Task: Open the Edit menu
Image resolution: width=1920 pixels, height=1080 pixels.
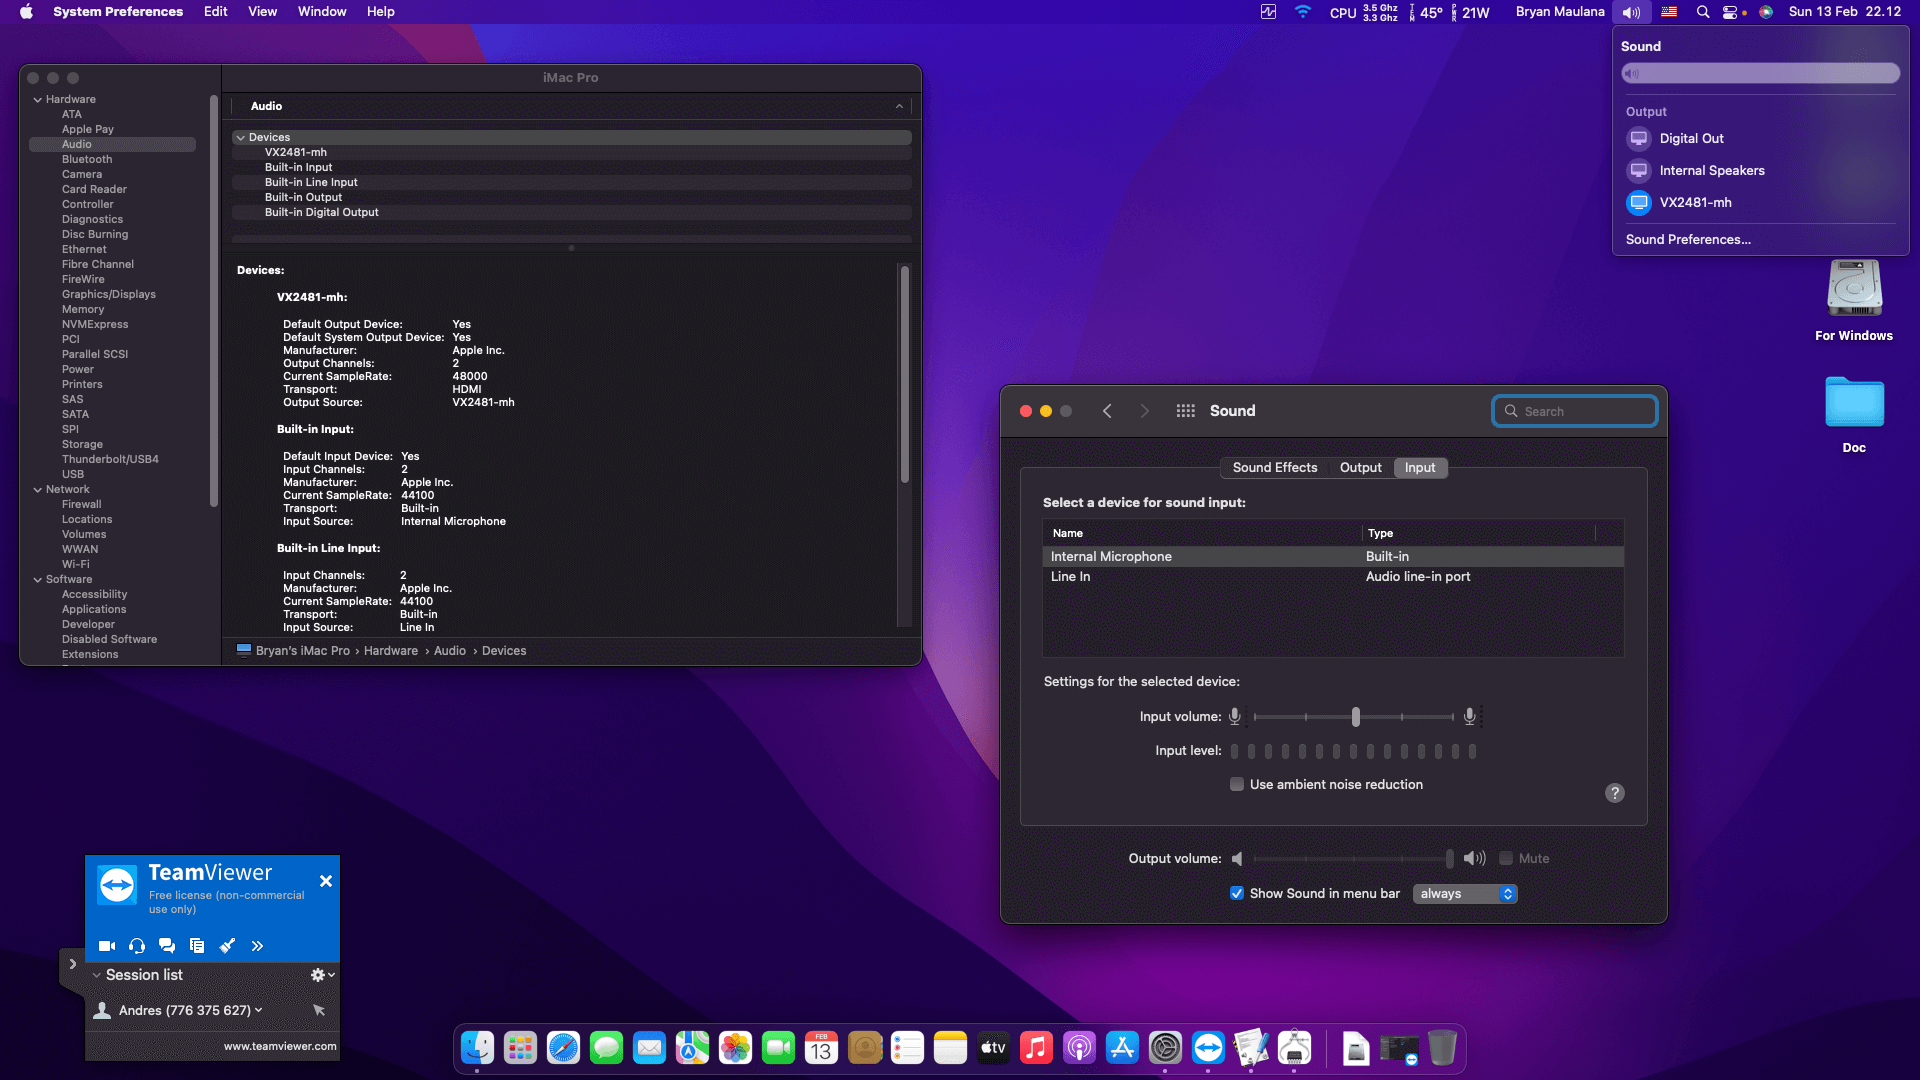Action: pos(216,12)
